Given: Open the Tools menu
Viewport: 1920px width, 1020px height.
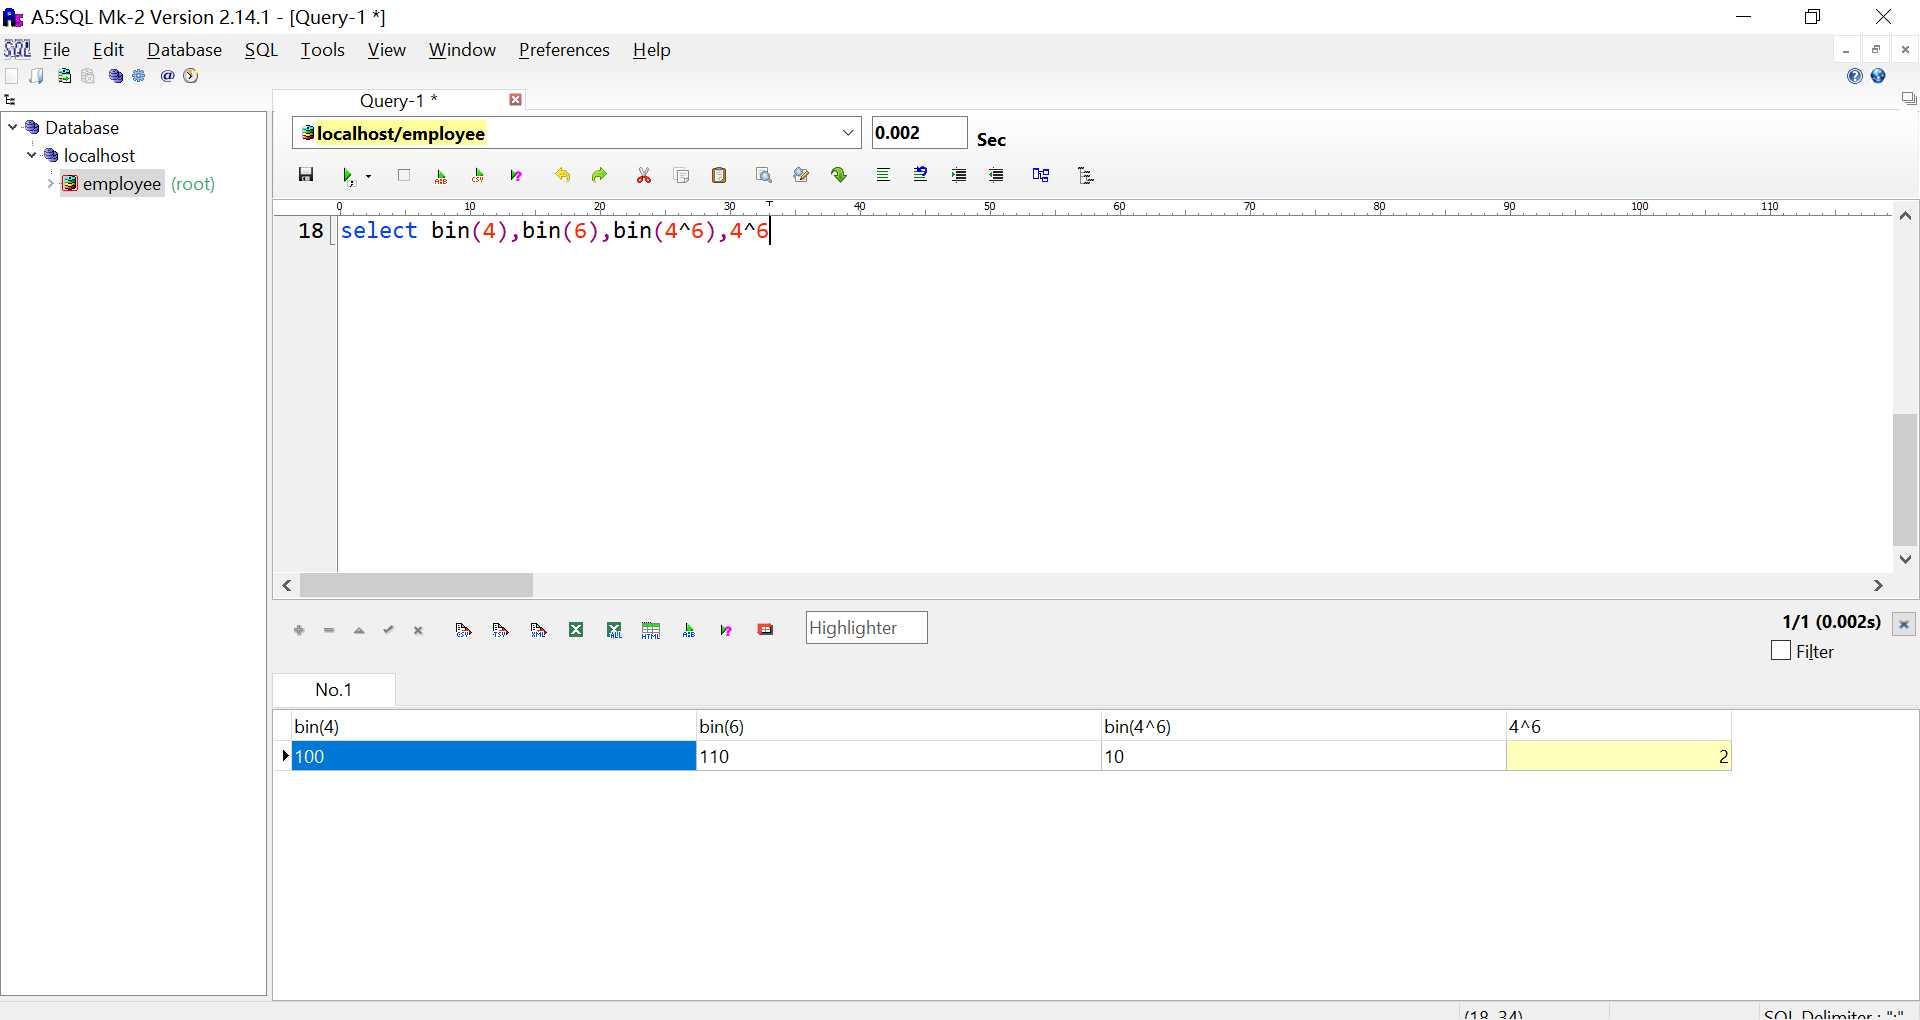Looking at the screenshot, I should pyautogui.click(x=322, y=50).
